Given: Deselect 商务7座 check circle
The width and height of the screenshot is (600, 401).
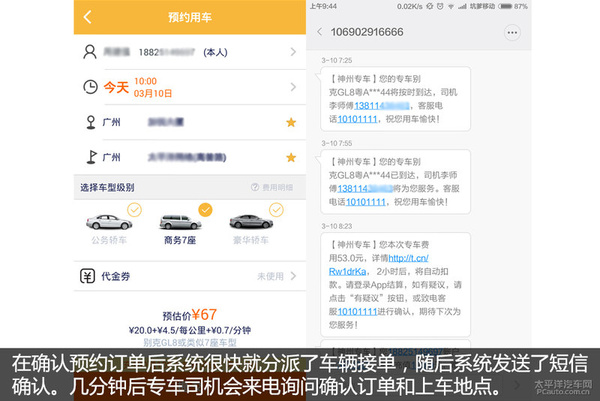Looking at the screenshot, I should [205, 210].
